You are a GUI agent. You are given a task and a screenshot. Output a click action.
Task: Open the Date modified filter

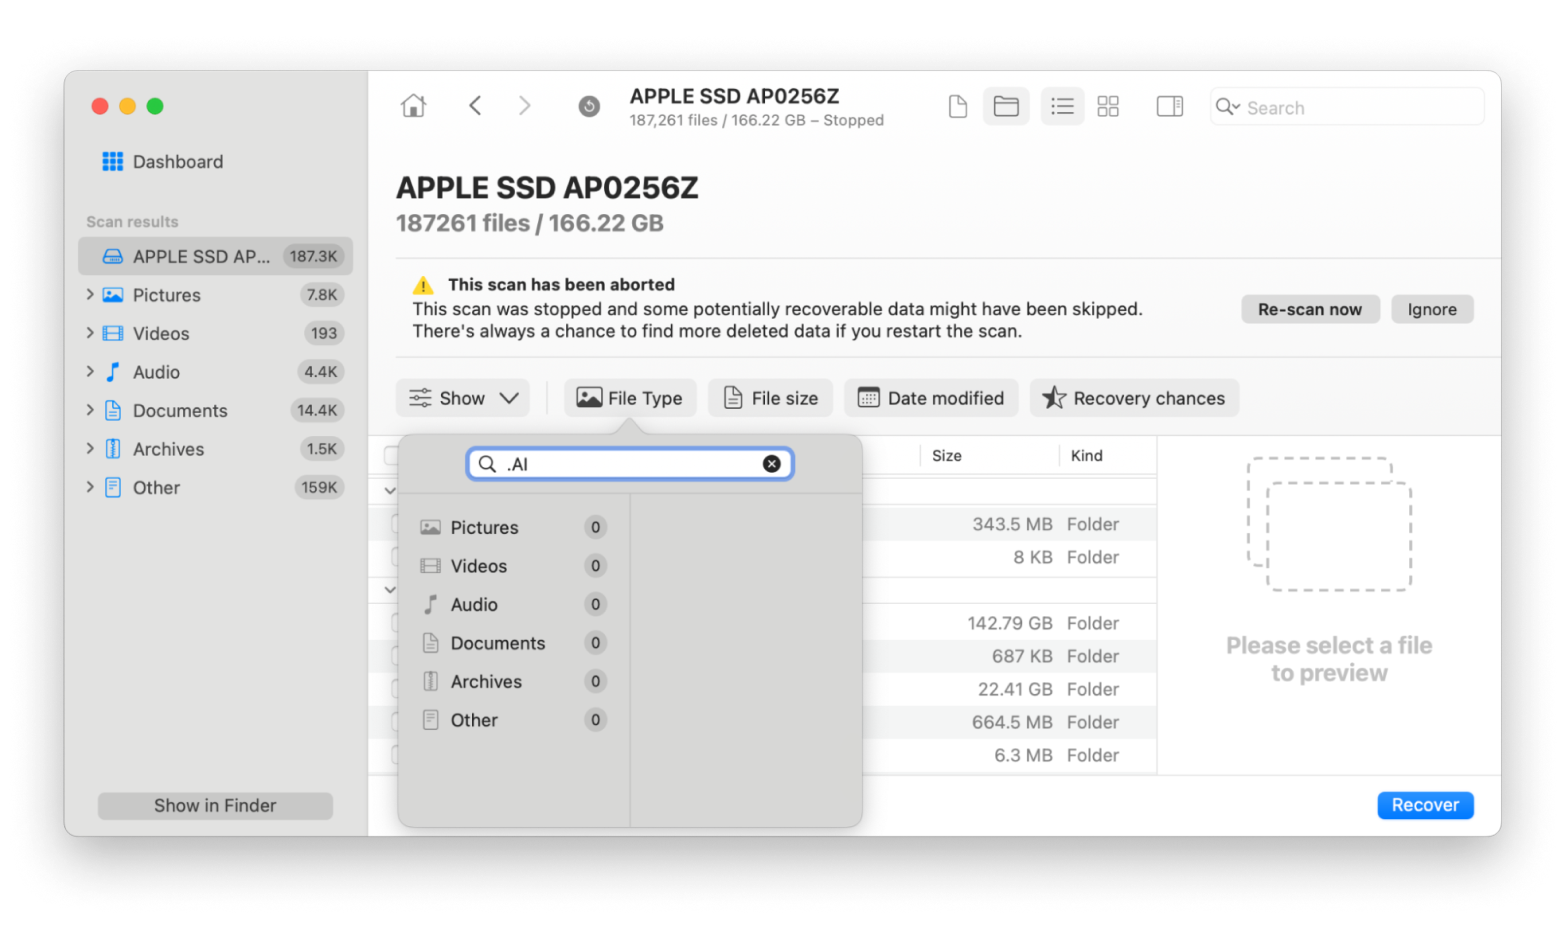(931, 398)
